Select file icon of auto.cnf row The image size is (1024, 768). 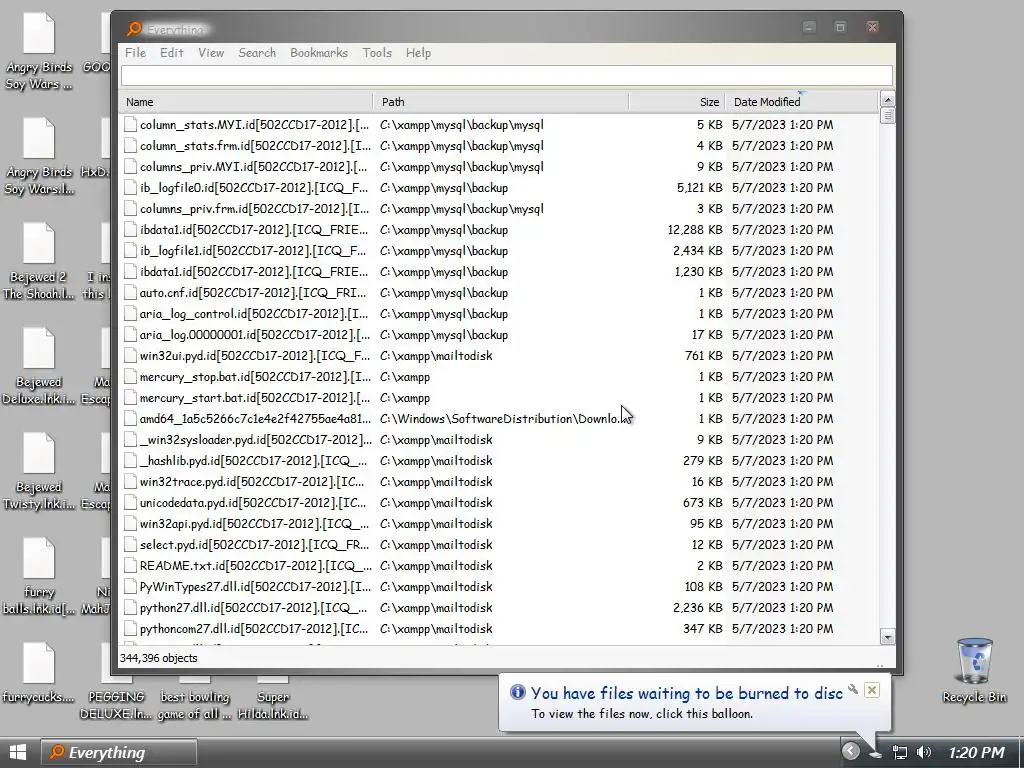pos(130,293)
